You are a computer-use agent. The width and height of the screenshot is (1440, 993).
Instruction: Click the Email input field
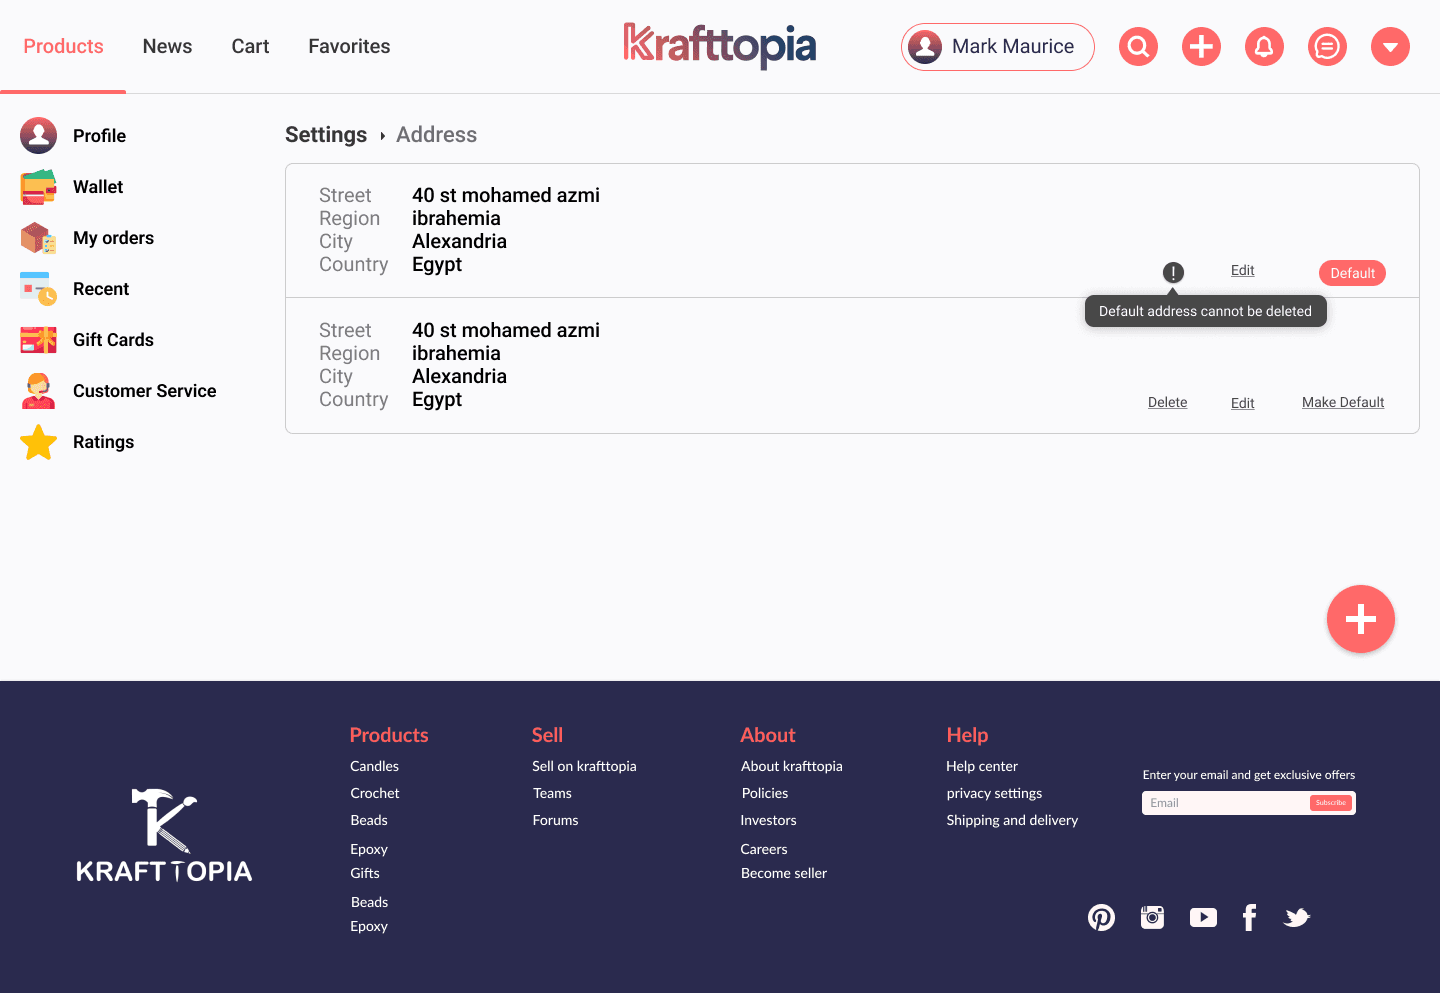(x=1225, y=803)
